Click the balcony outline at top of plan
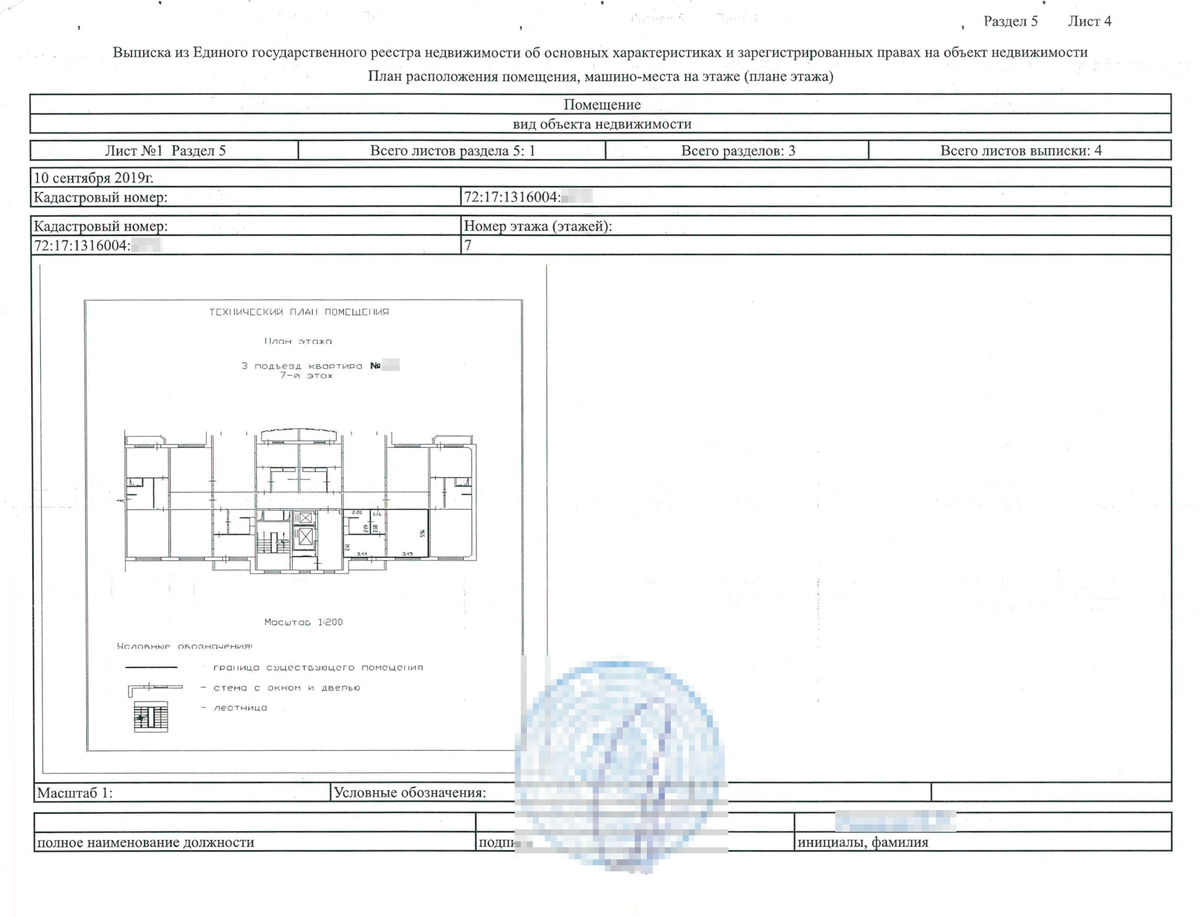Image resolution: width=1200 pixels, height=917 pixels. tap(298, 432)
